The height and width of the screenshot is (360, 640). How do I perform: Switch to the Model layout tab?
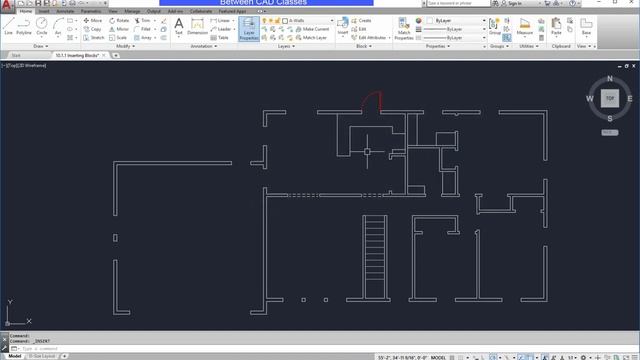(x=15, y=356)
